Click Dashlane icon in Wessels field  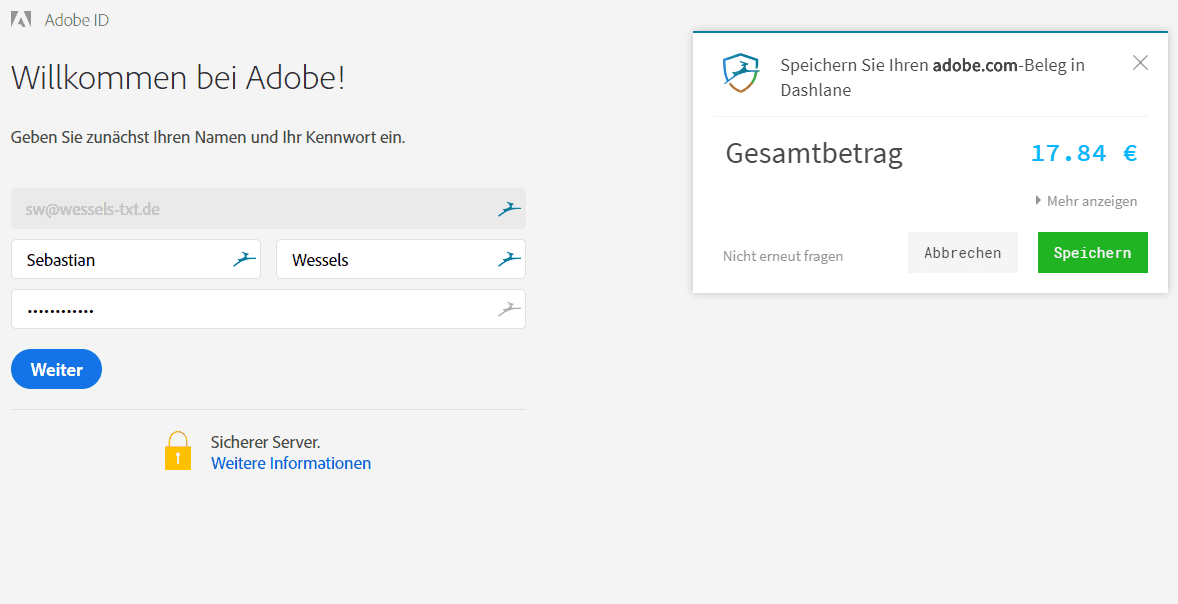pyautogui.click(x=509, y=260)
